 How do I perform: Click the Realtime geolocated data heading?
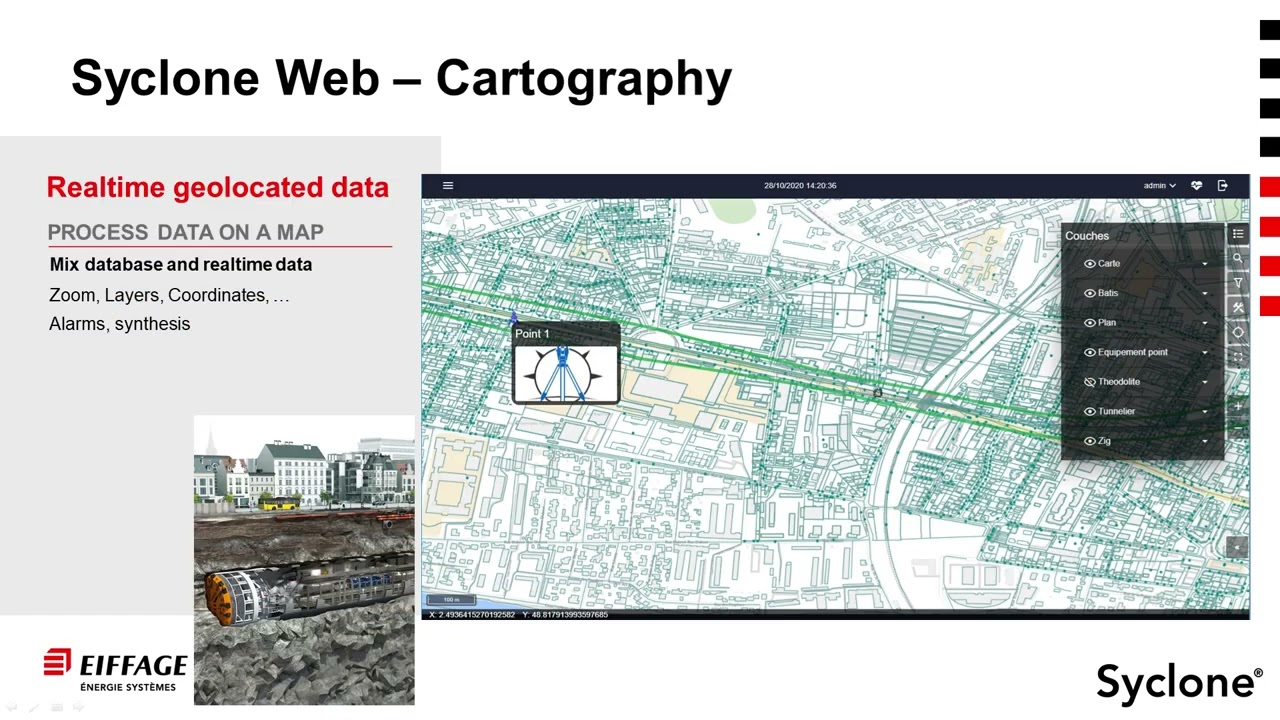(x=217, y=188)
